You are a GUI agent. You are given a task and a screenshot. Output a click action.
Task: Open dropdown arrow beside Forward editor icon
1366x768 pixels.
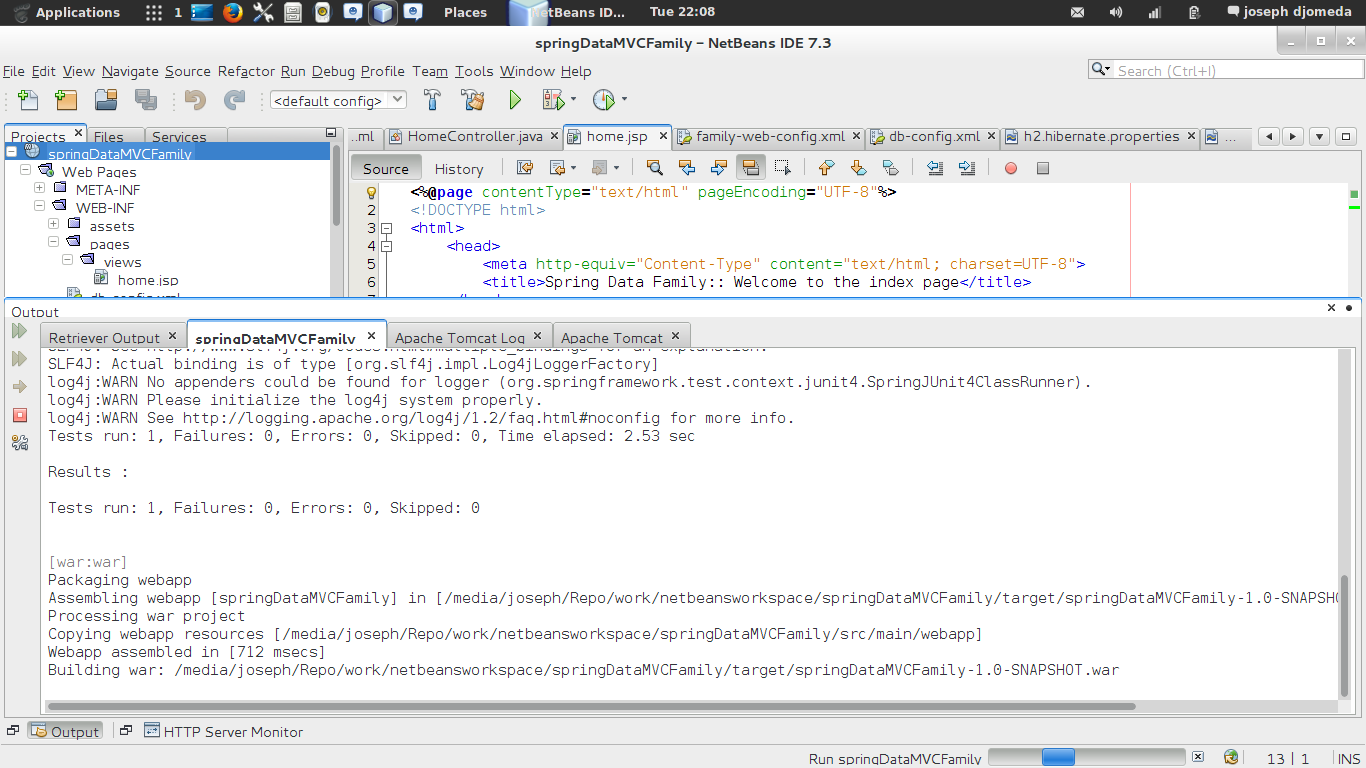click(x=616, y=168)
